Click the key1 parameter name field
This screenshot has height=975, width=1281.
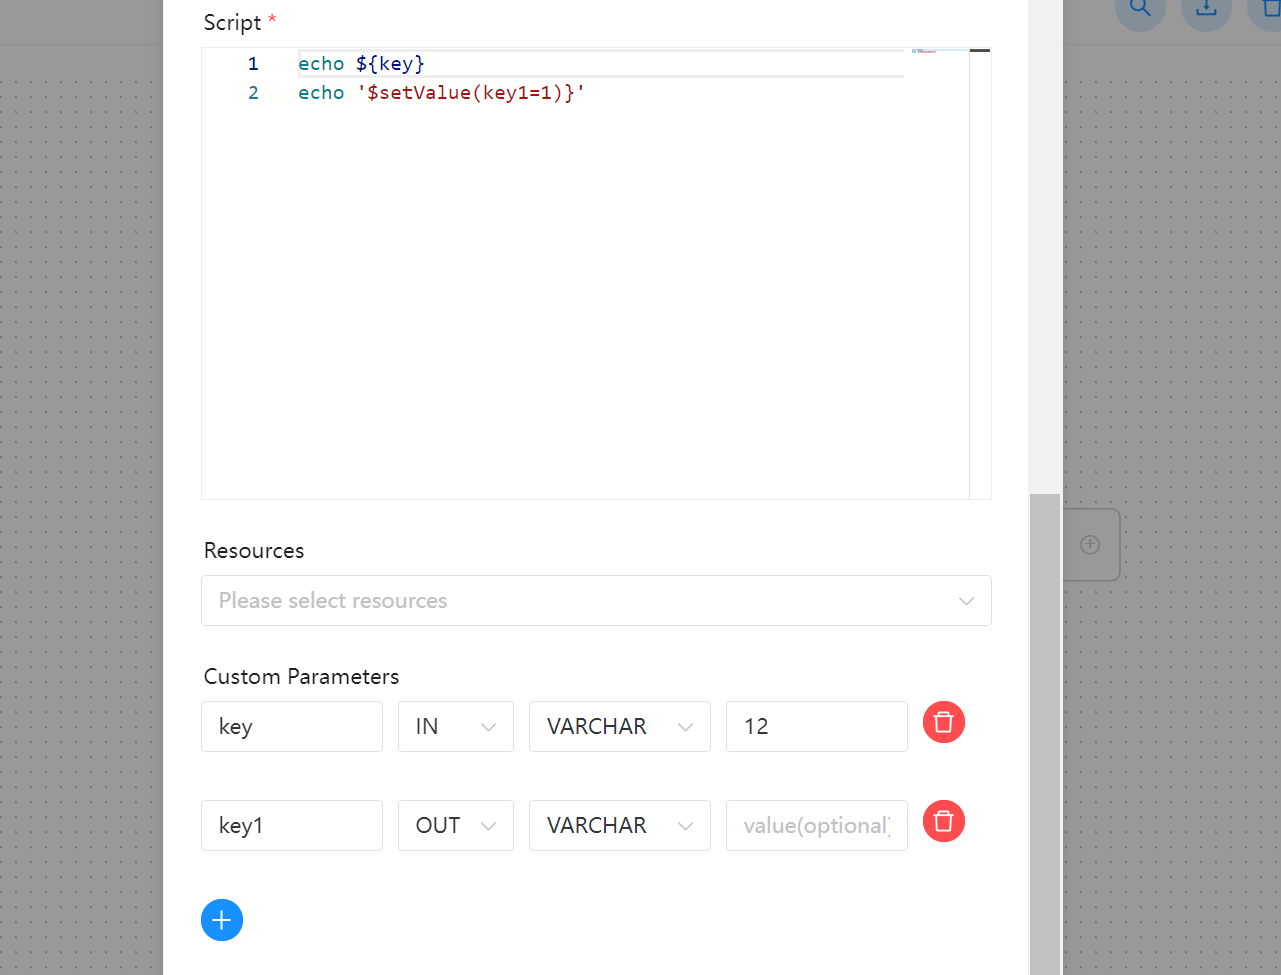pos(291,825)
